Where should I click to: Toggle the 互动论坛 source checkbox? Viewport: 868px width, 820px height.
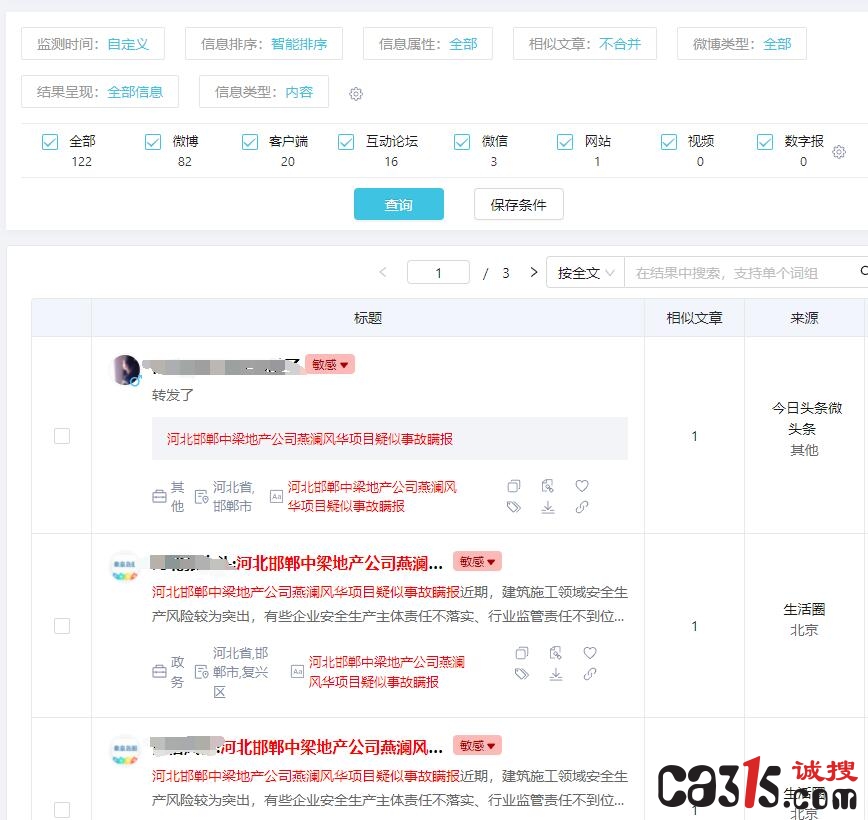pyautogui.click(x=346, y=142)
